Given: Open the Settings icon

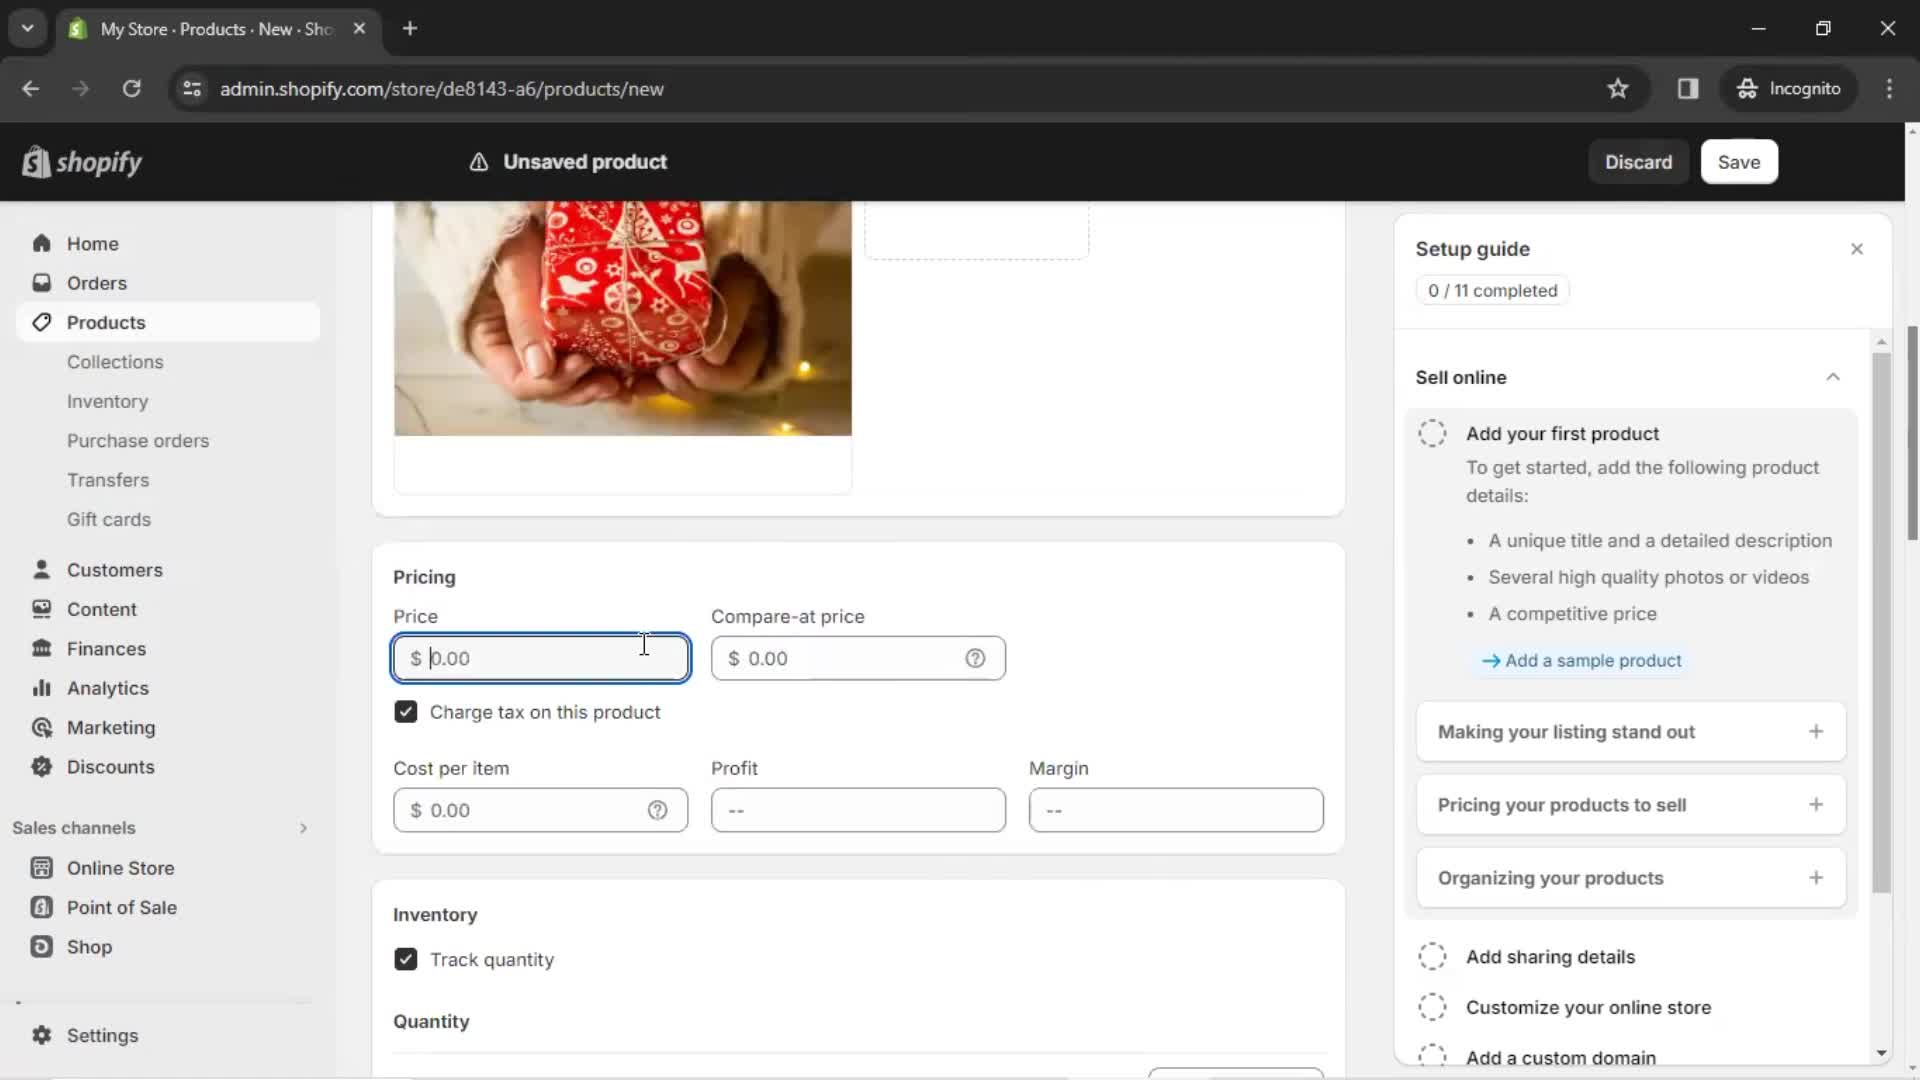Looking at the screenshot, I should 41,1035.
